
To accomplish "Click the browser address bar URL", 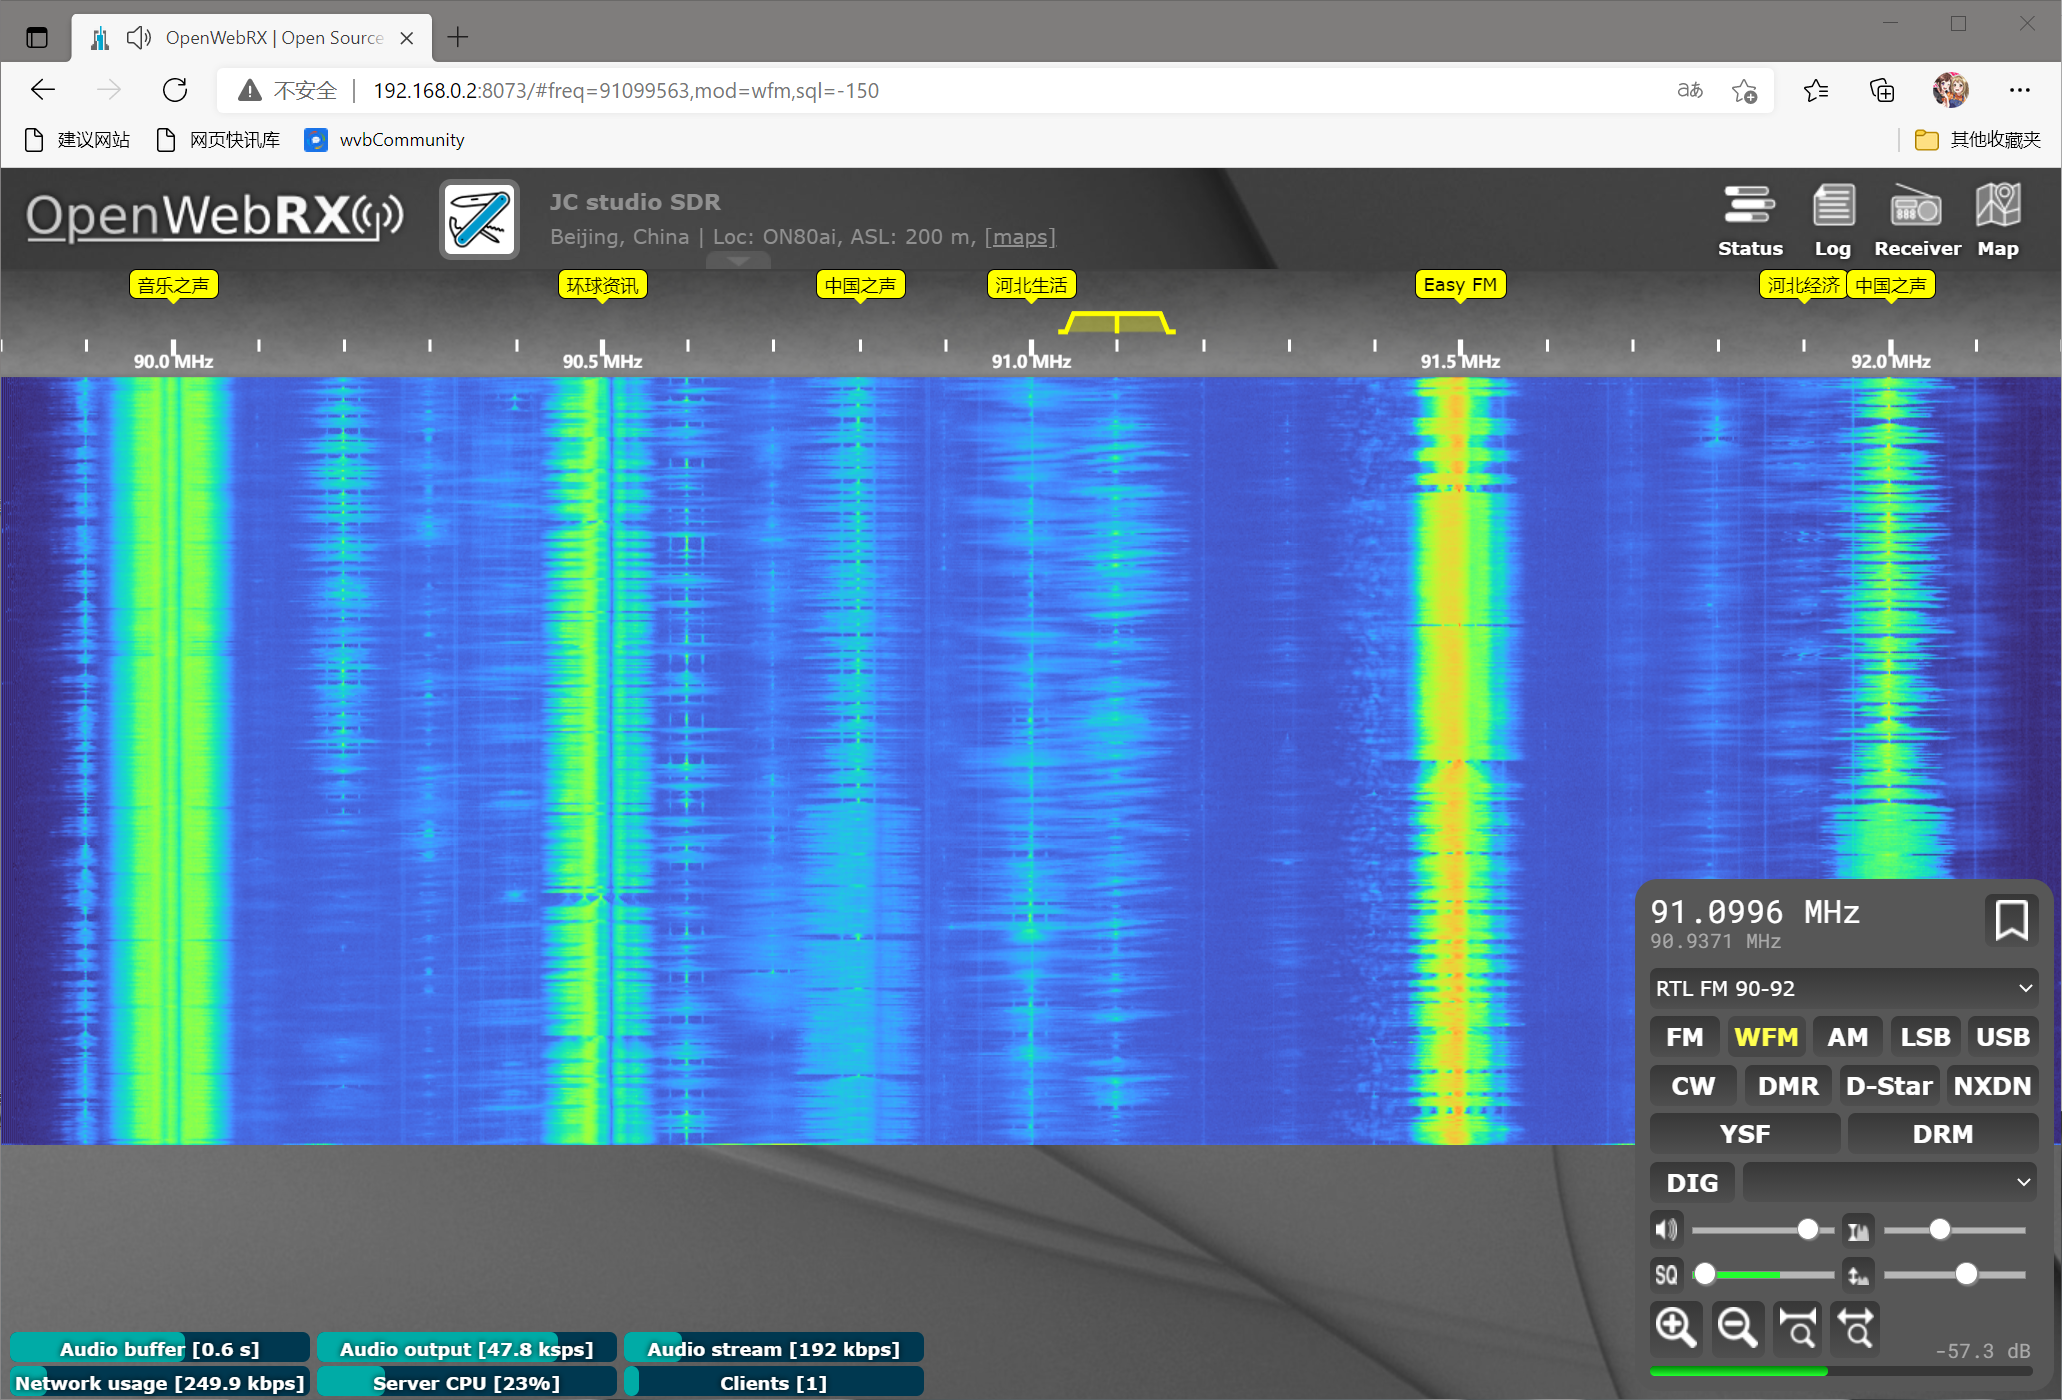I will [x=626, y=91].
